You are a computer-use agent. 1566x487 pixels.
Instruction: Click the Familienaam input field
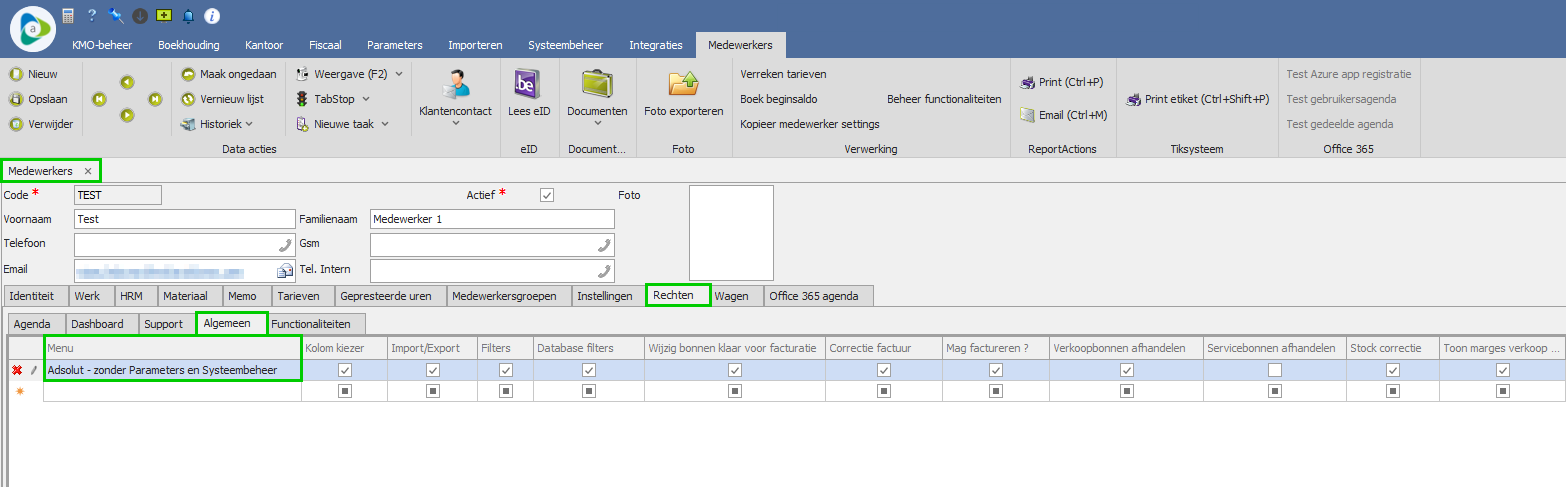point(492,219)
